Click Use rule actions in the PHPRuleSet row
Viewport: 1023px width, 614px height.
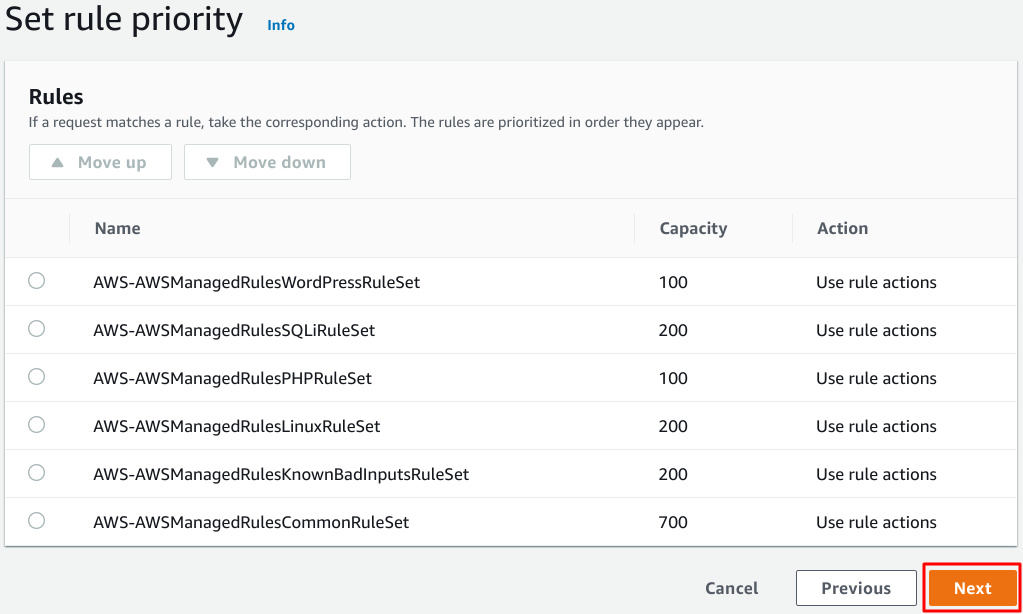point(876,378)
